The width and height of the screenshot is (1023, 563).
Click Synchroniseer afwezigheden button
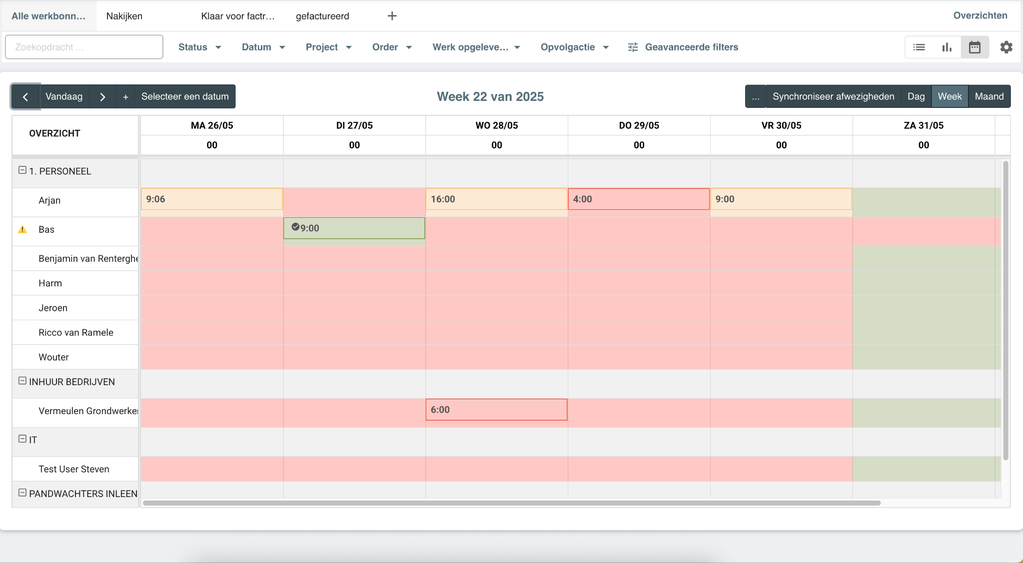(x=833, y=97)
